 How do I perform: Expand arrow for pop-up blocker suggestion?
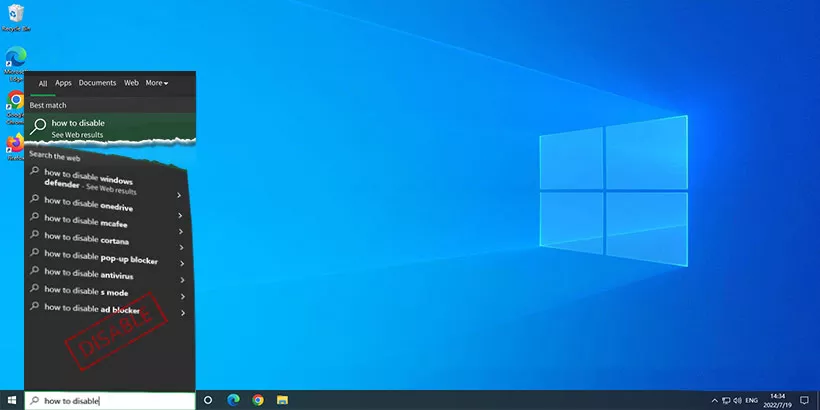pos(181,264)
